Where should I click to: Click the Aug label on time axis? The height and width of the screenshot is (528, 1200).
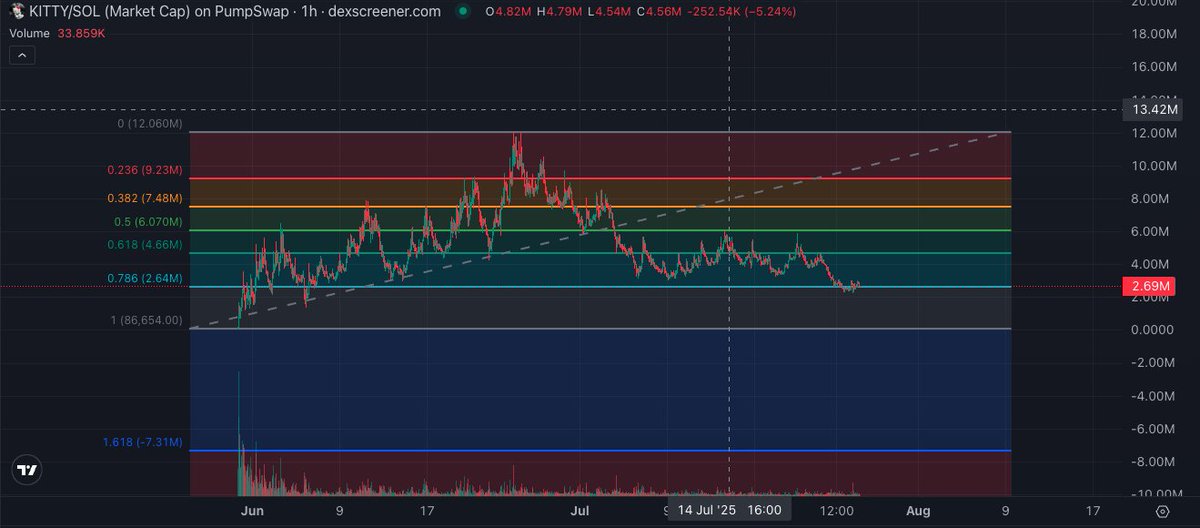click(x=918, y=510)
